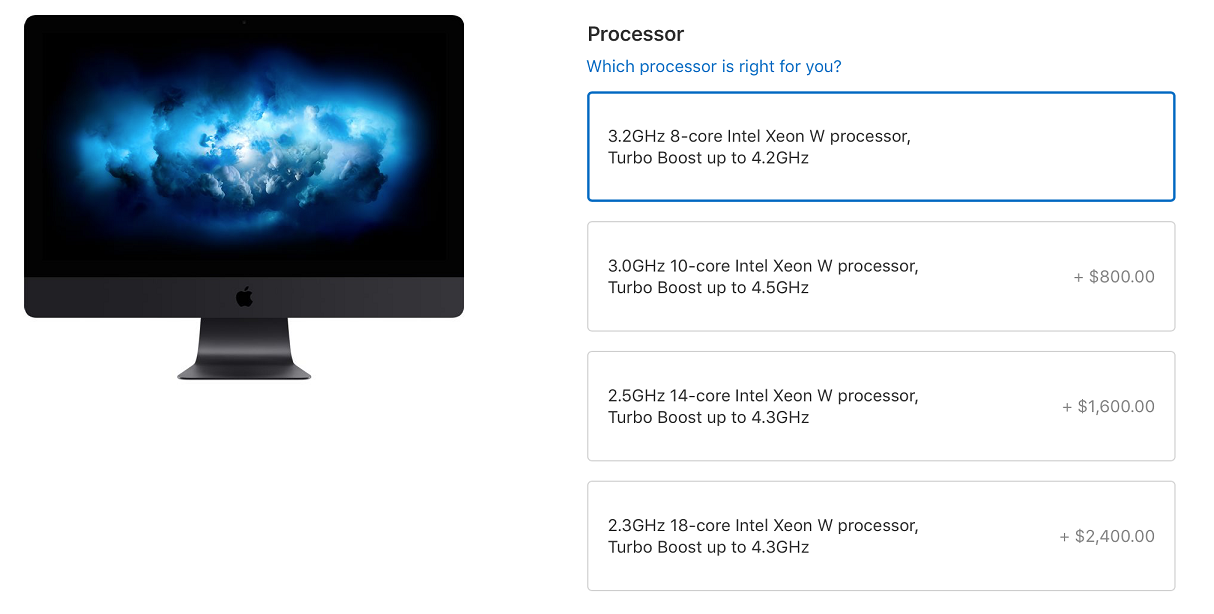Click the iMac's front camera dot
This screenshot has height=614, width=1214.
244,21
